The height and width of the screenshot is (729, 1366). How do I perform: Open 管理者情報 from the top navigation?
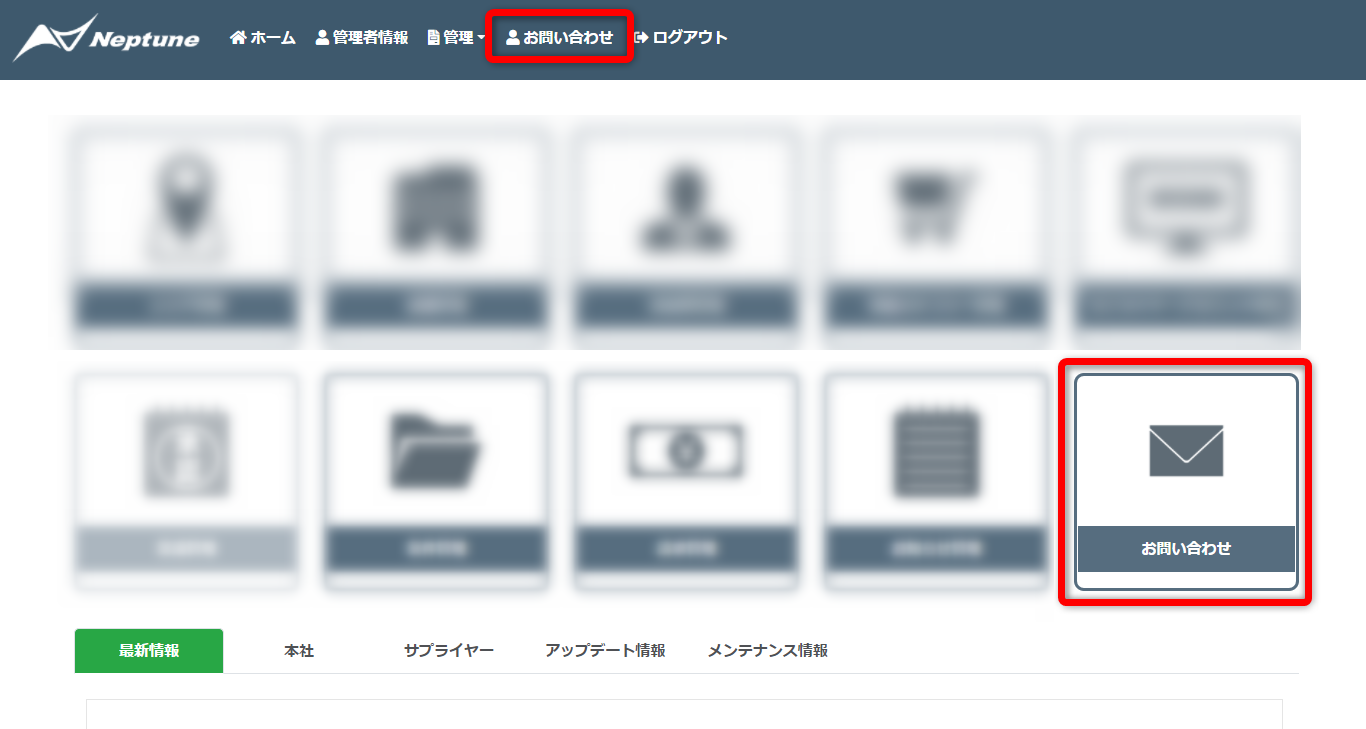(362, 38)
